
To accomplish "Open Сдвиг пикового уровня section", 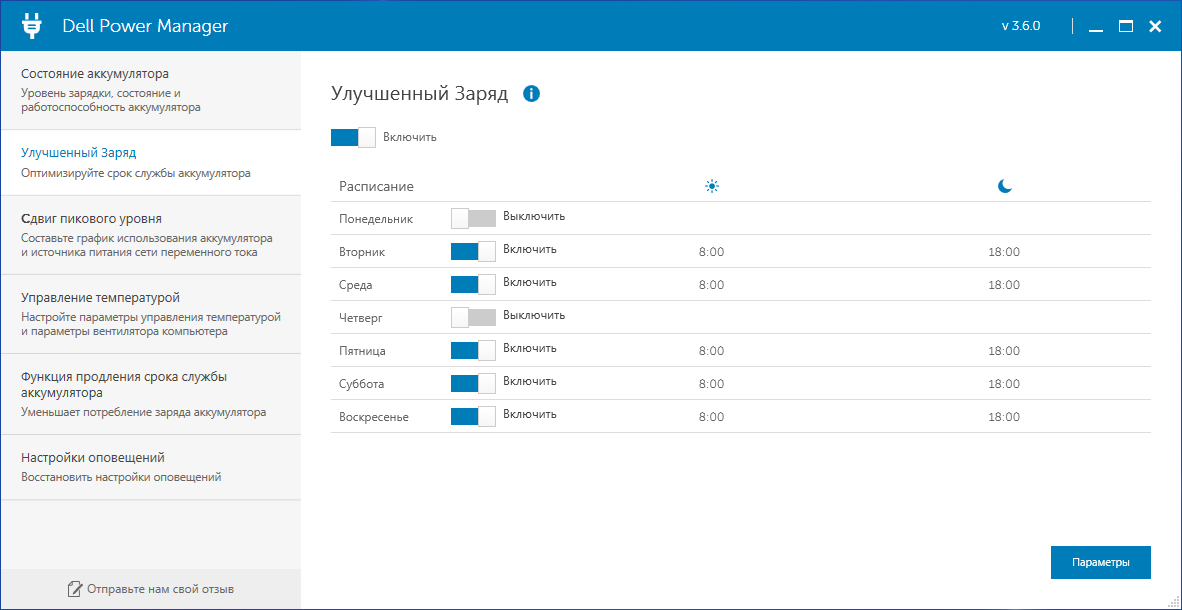I will pyautogui.click(x=151, y=234).
